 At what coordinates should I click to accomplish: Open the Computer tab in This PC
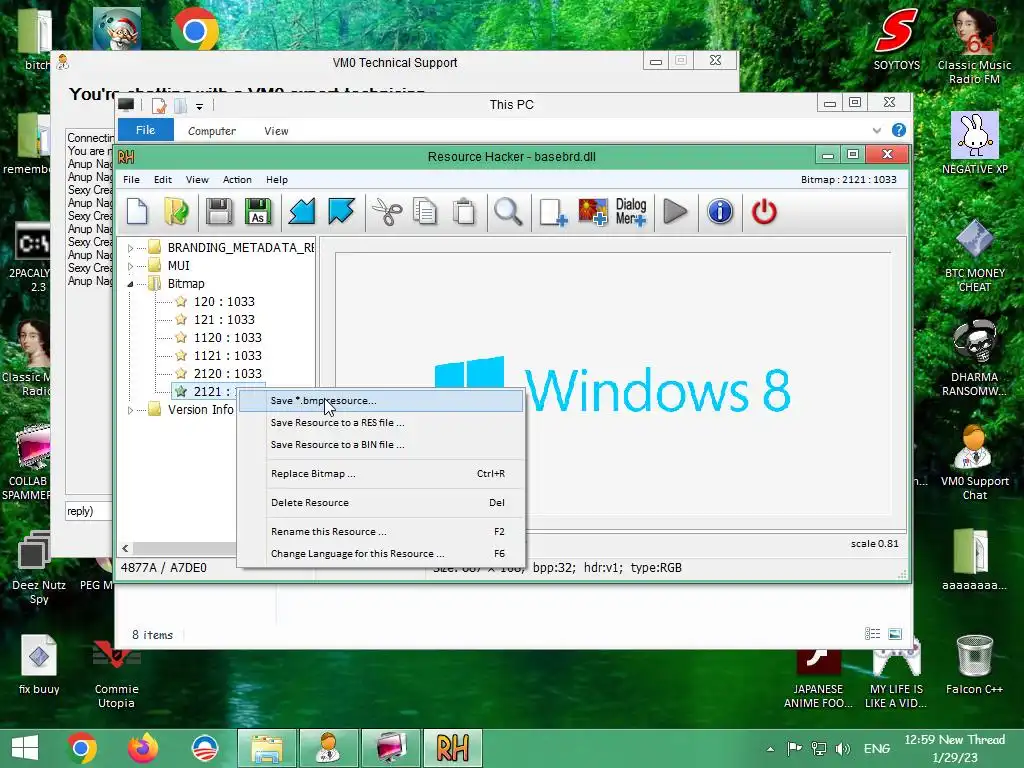point(212,131)
